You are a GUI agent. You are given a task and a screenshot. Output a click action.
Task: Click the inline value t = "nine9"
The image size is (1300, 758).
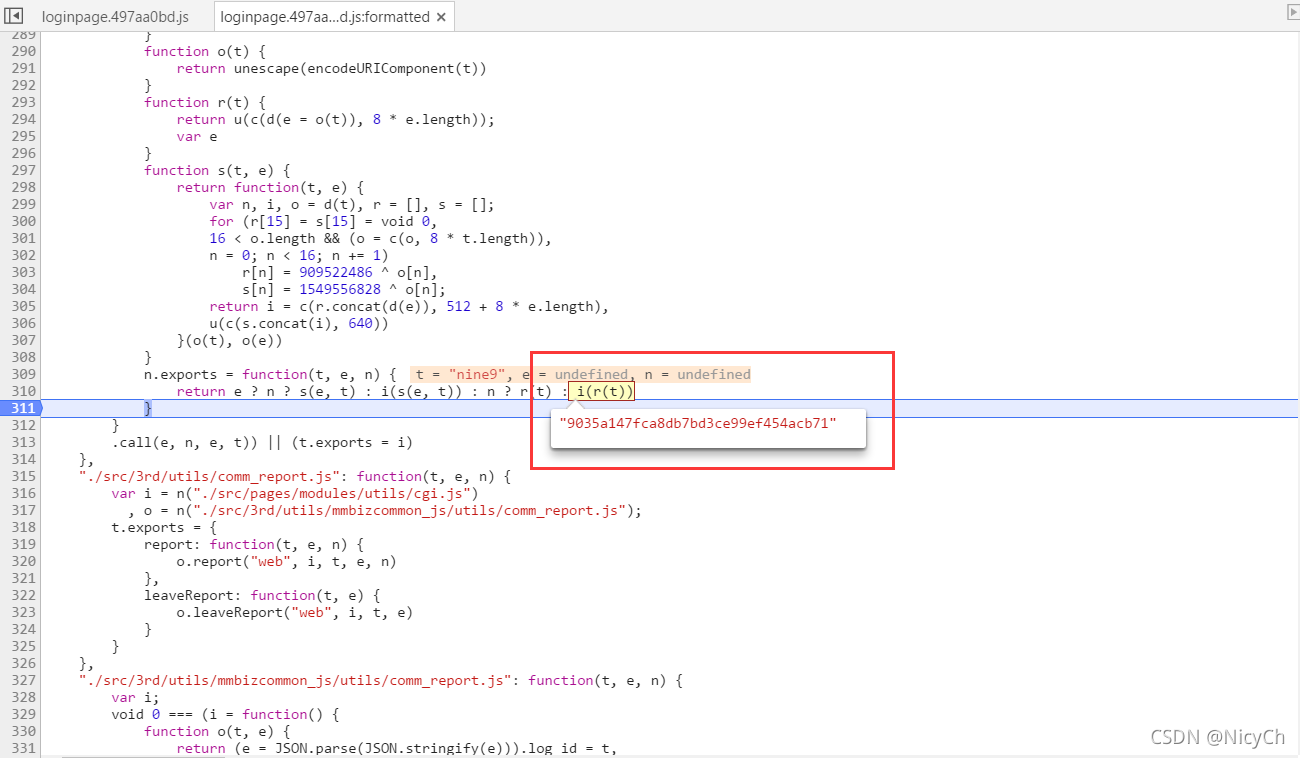point(460,374)
